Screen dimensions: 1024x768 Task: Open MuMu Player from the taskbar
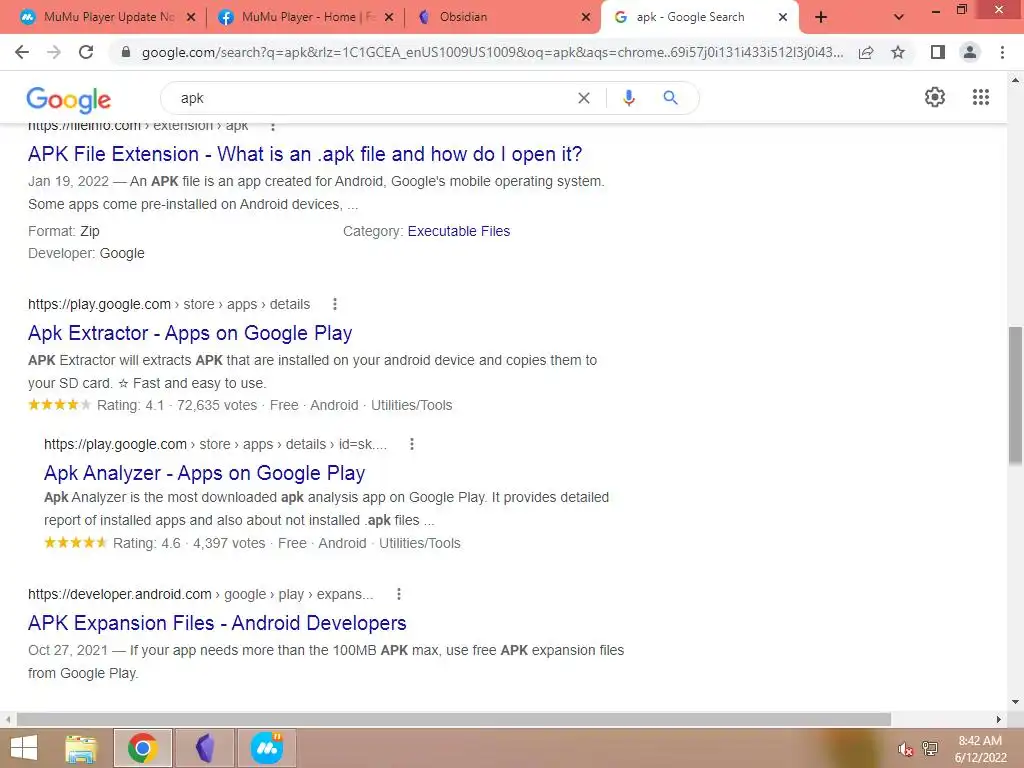[x=267, y=748]
